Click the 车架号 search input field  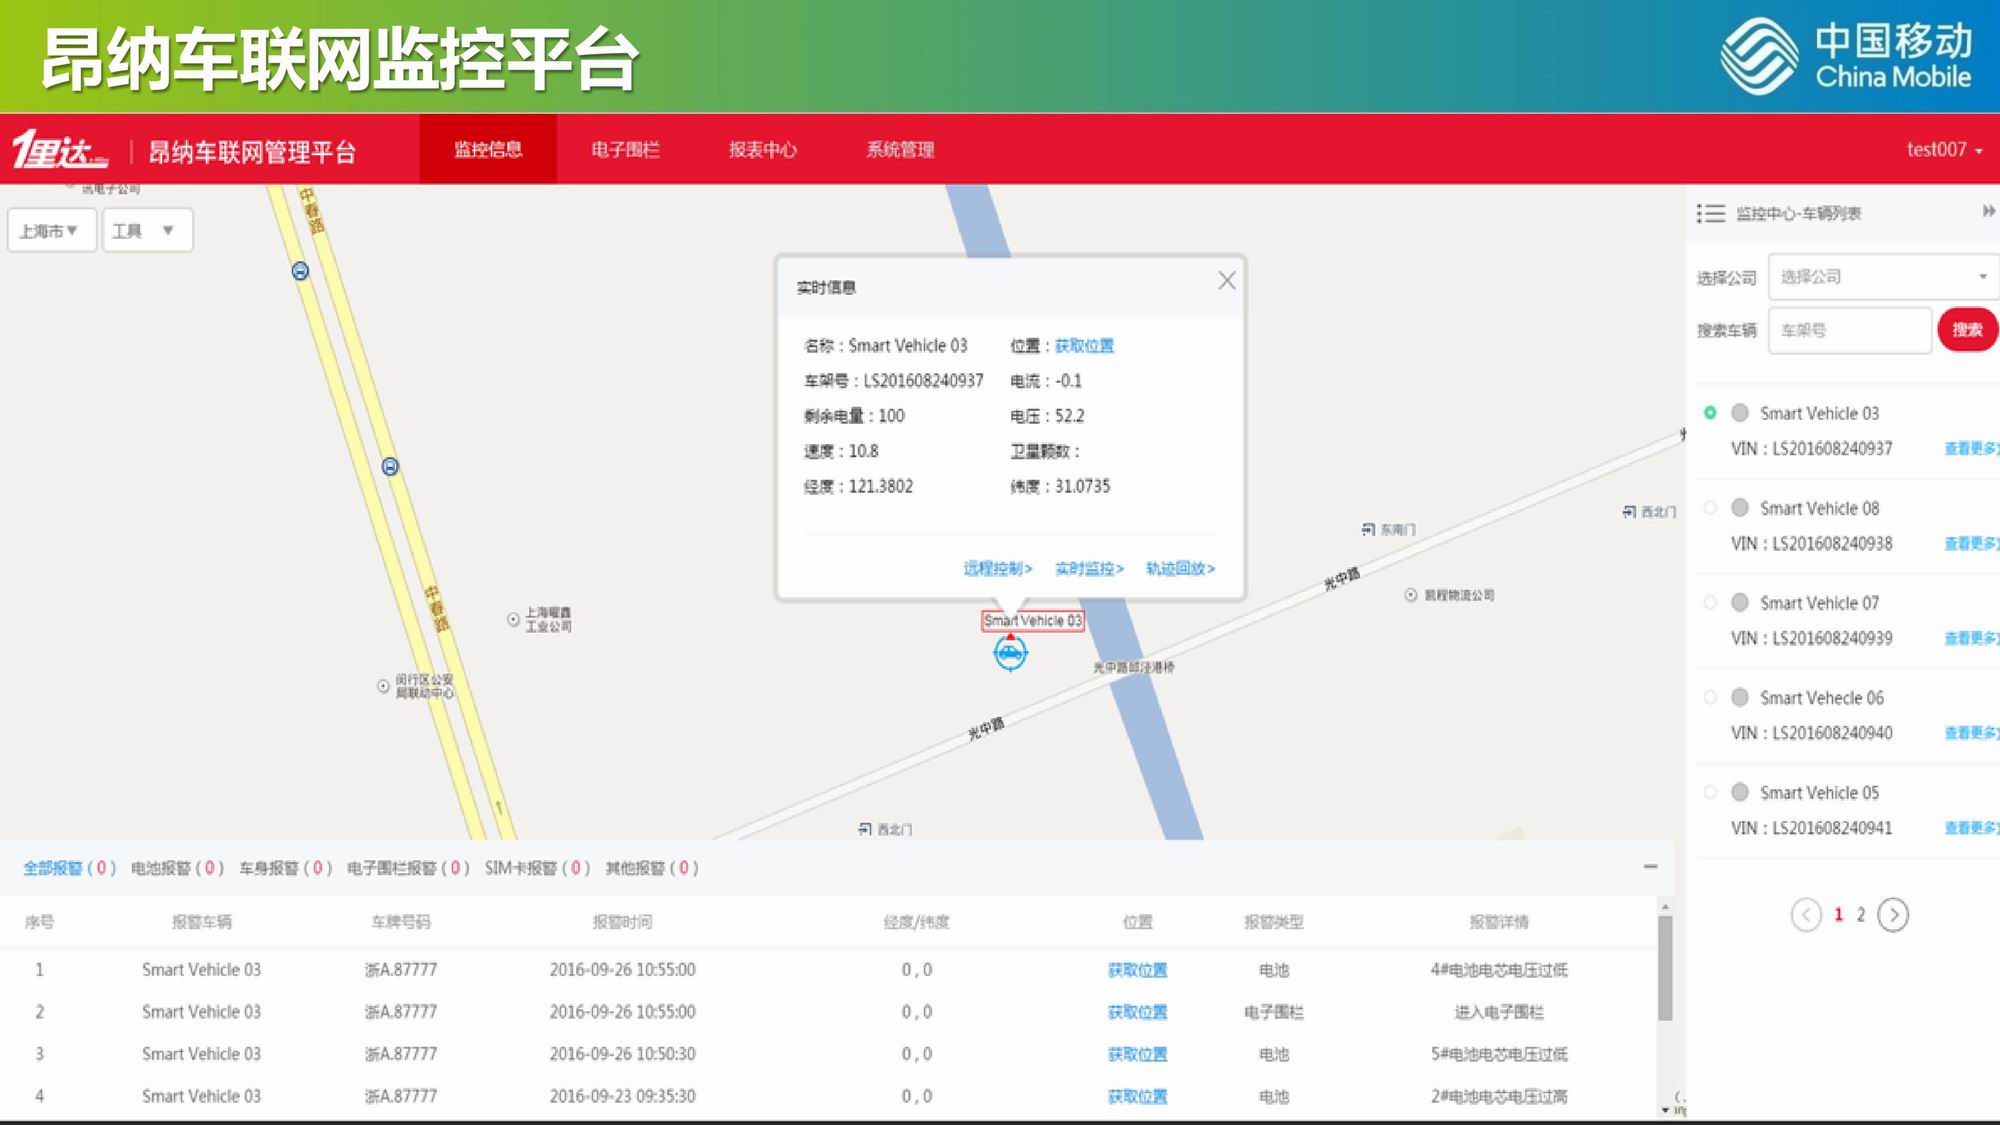pyautogui.click(x=1848, y=330)
